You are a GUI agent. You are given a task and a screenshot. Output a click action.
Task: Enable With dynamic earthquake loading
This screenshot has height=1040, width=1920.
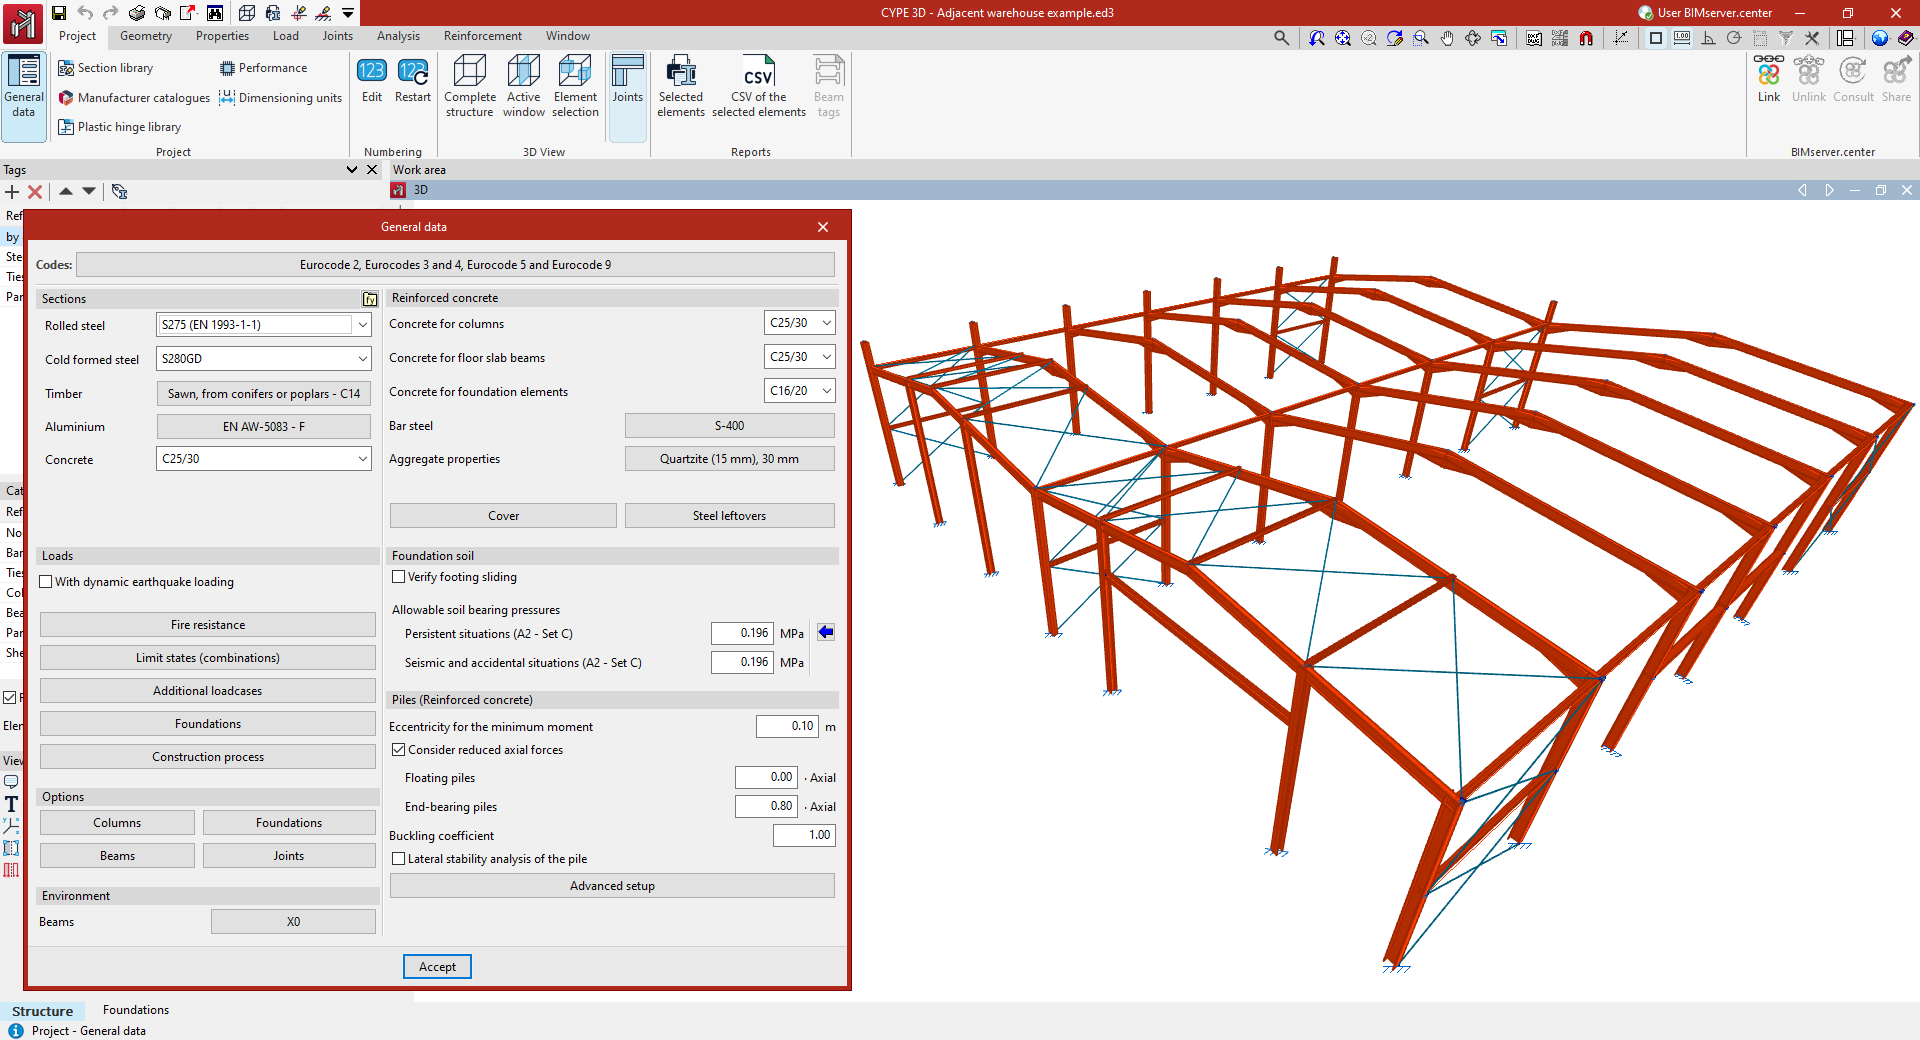pyautogui.click(x=46, y=582)
